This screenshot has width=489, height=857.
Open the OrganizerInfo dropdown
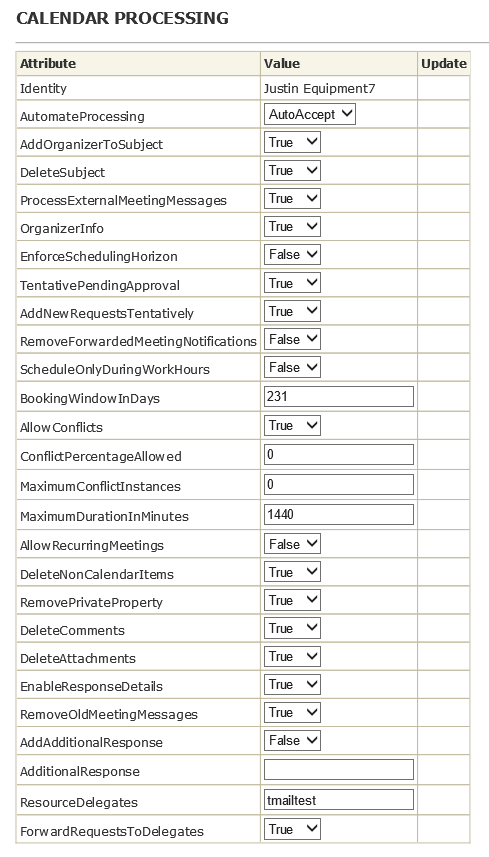(292, 226)
